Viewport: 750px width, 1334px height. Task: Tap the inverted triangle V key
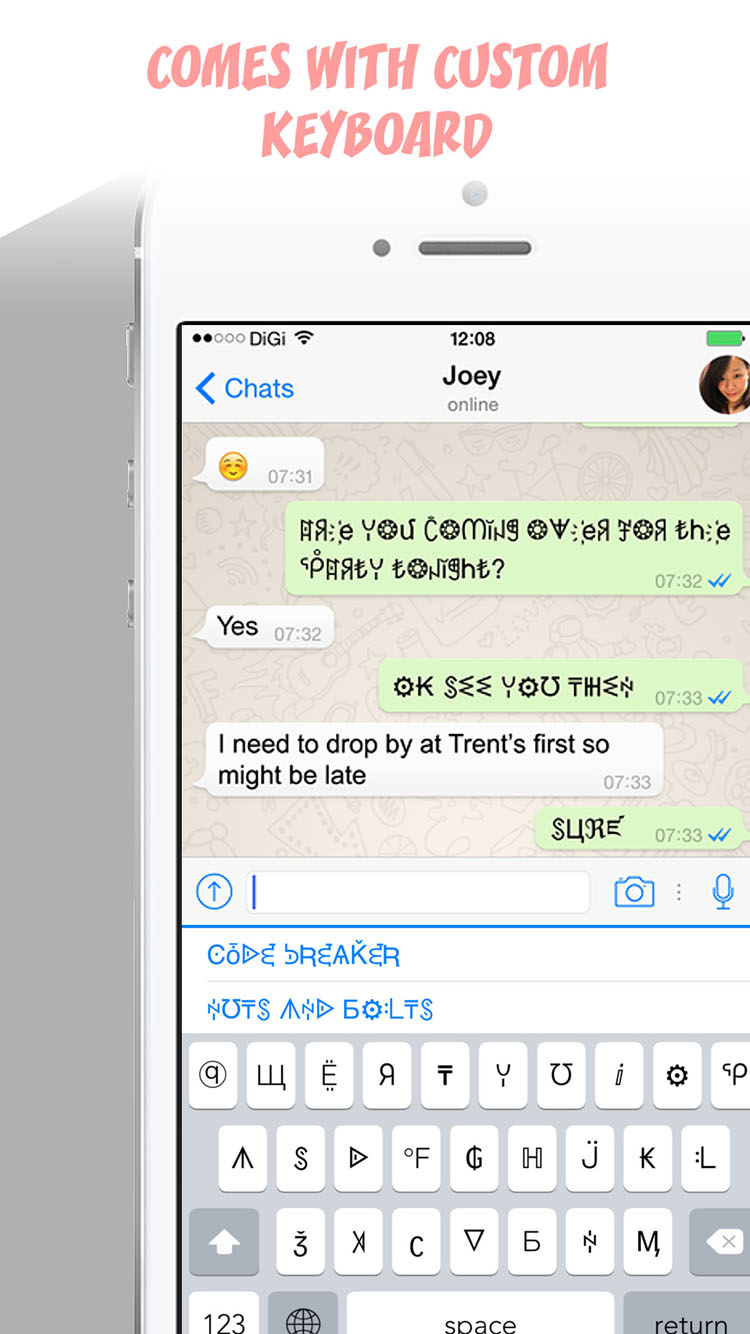[474, 1241]
